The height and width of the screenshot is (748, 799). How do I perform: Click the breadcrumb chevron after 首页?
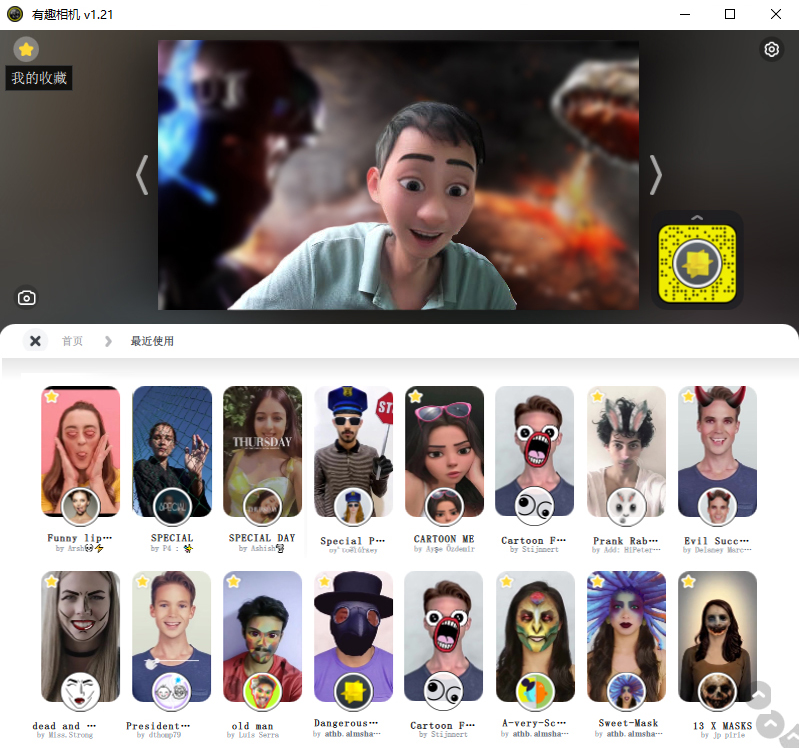click(x=108, y=341)
